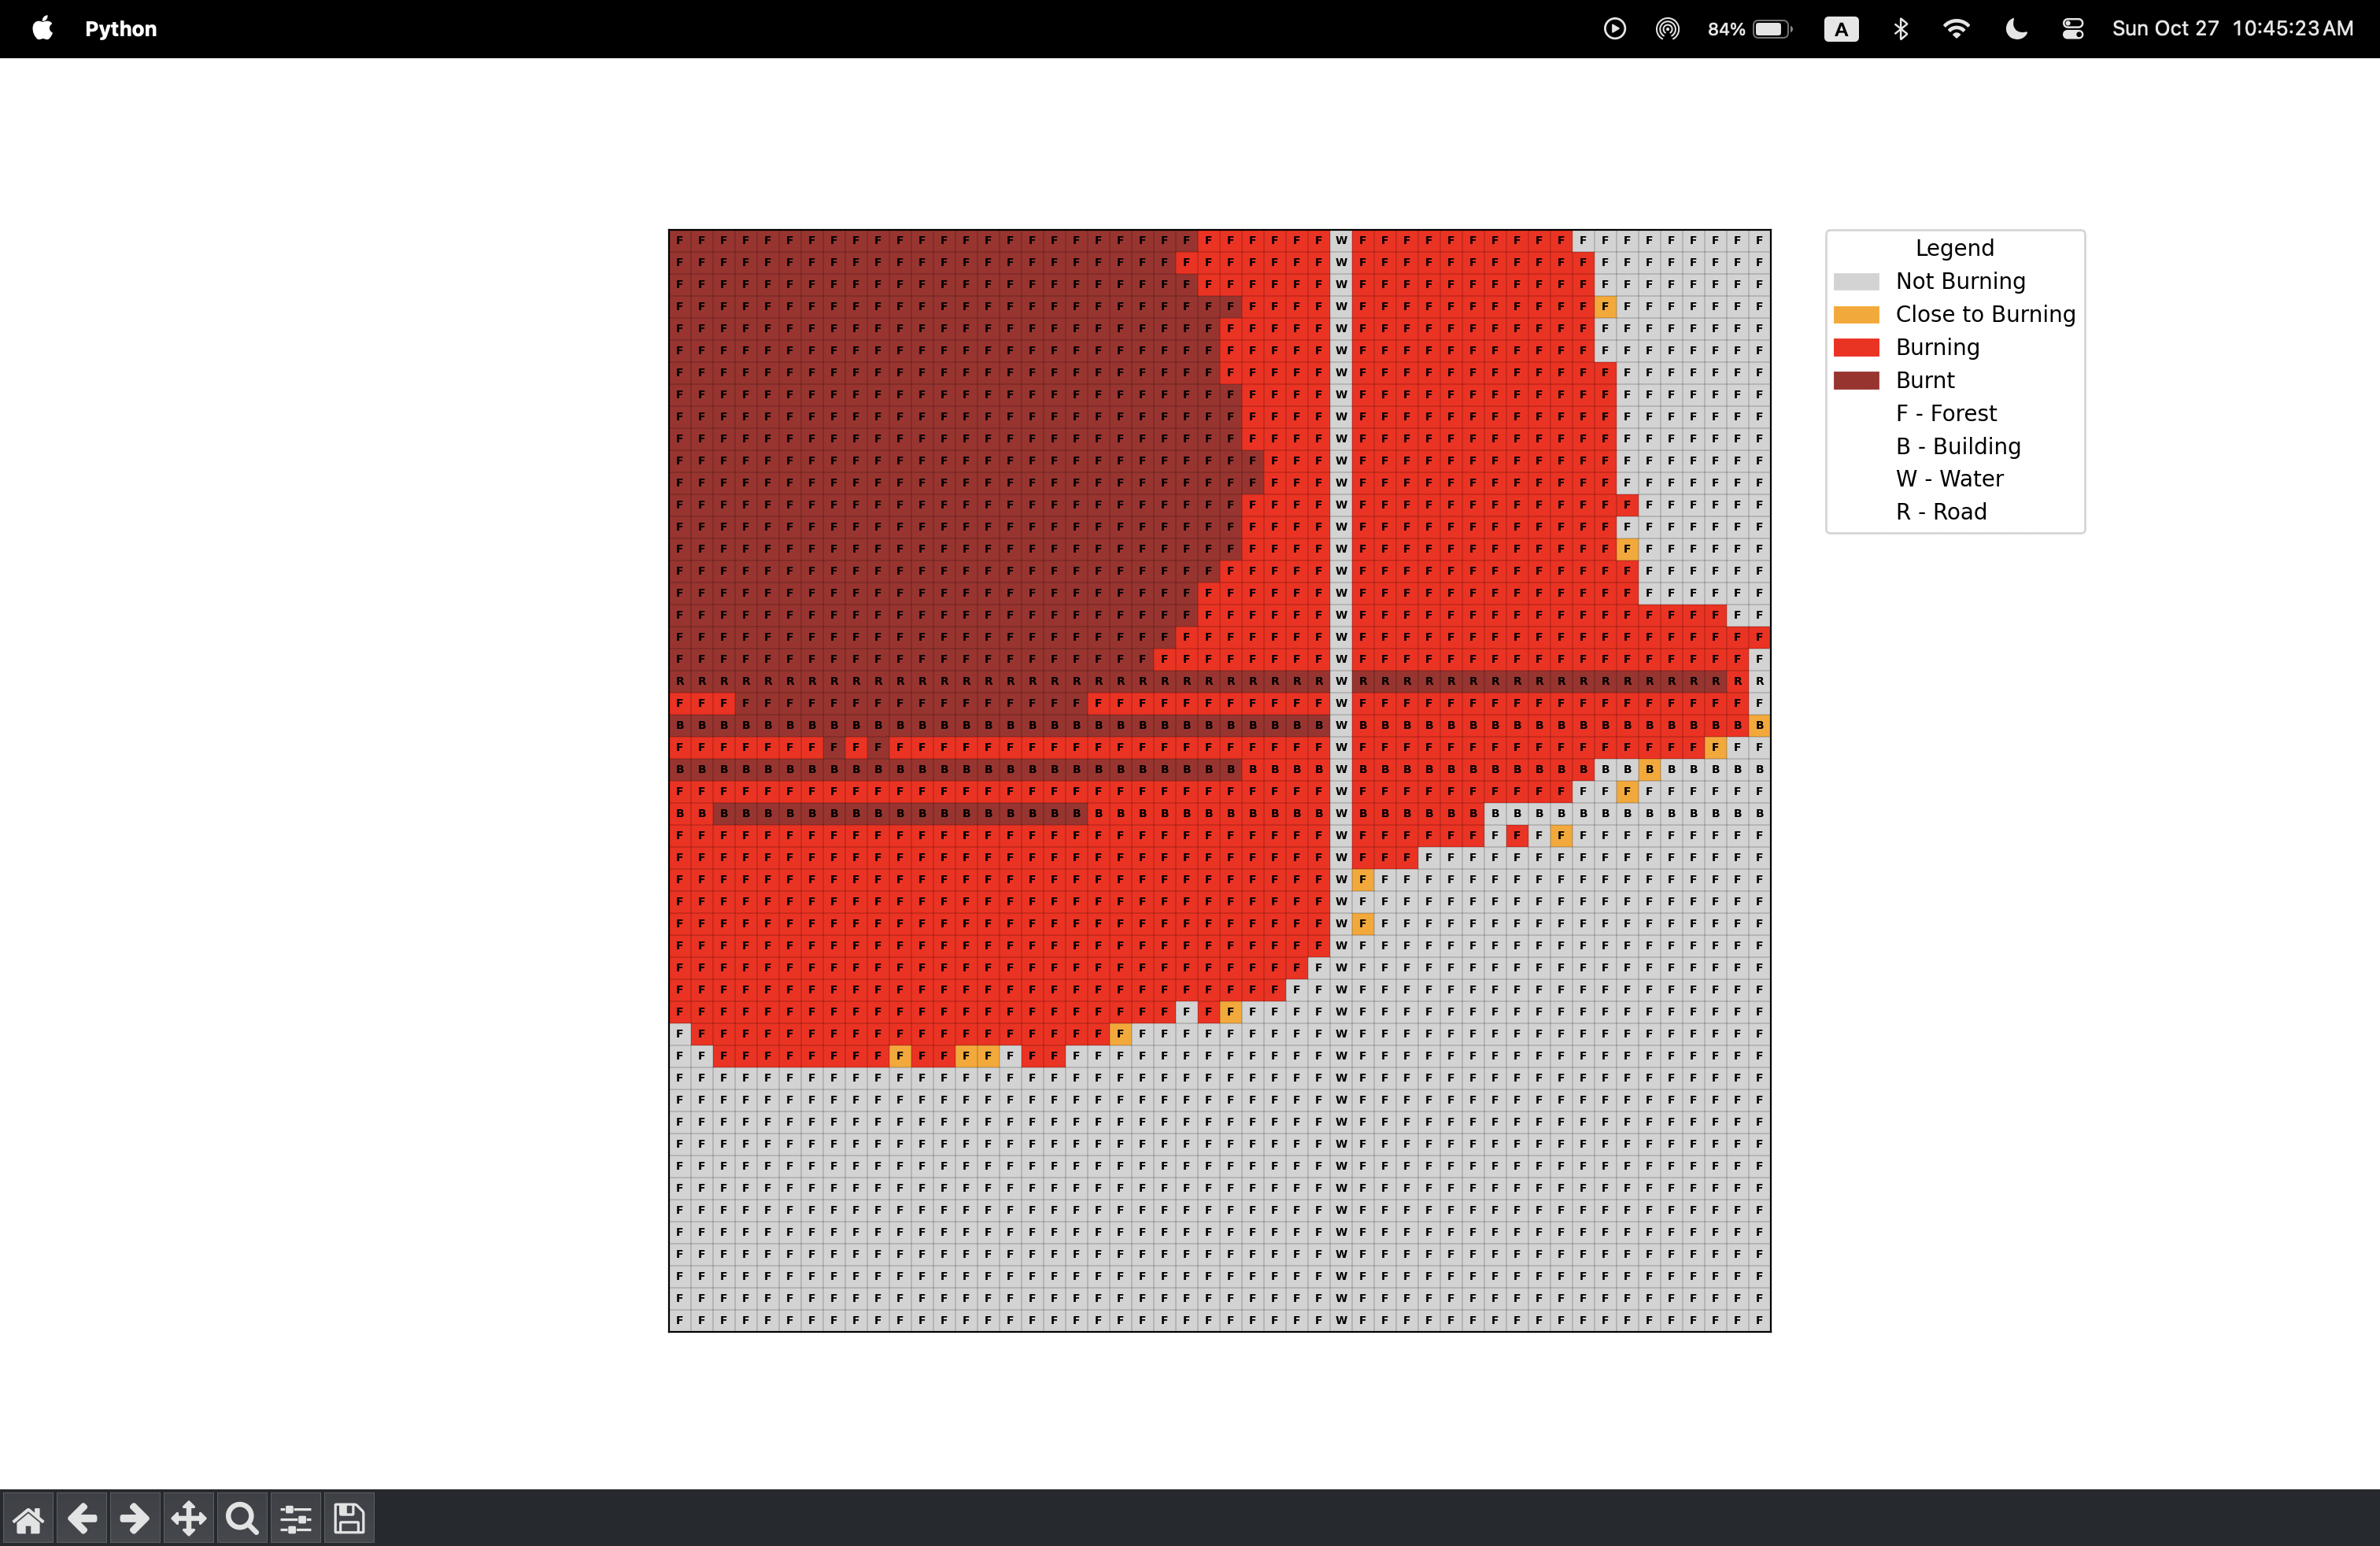Viewport: 2380px width, 1546px height.
Task: Go forward to next view arrow
Action: [x=135, y=1519]
